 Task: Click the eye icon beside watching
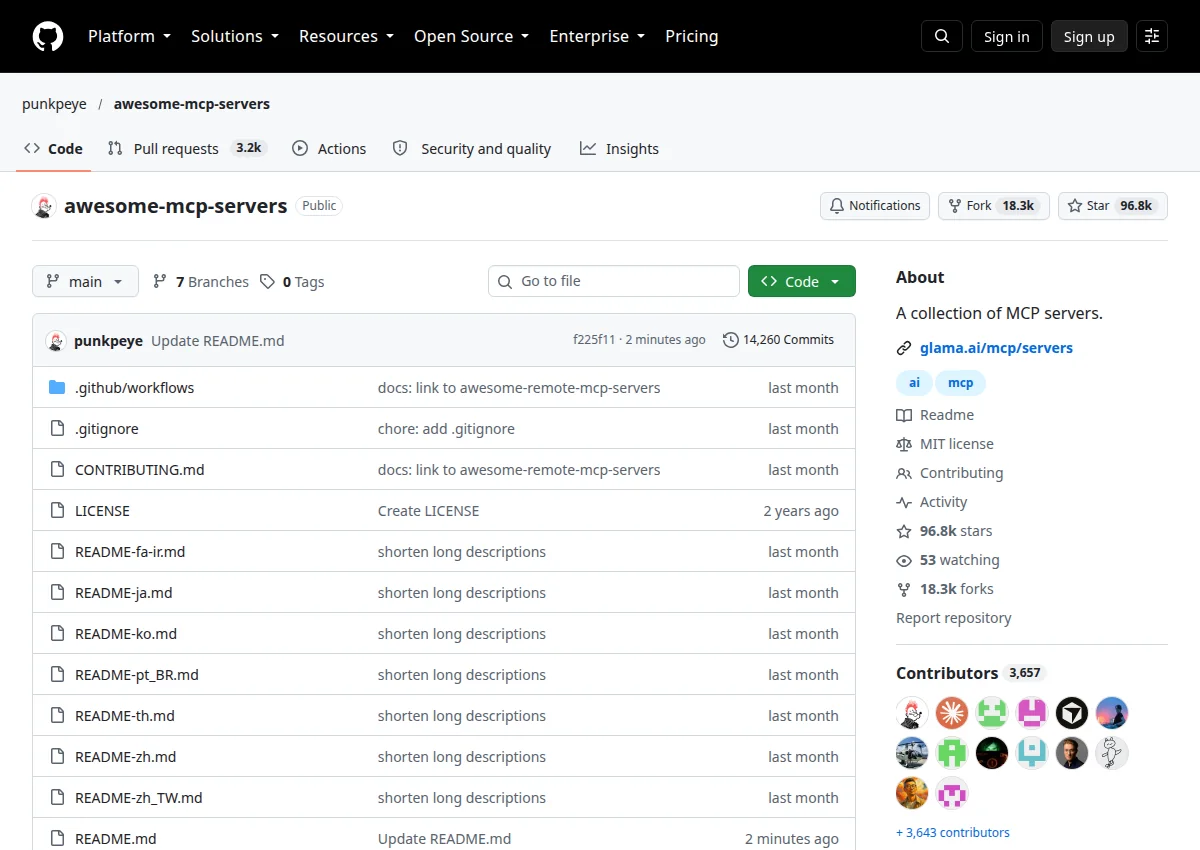point(904,560)
